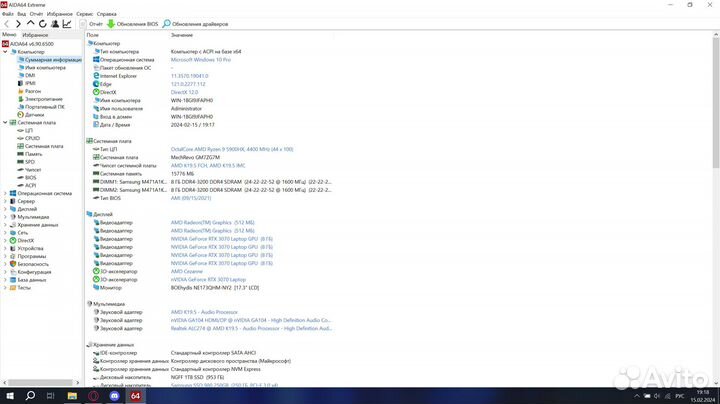Collapse the Системная плата tree node
This screenshot has width=720, height=404.
click(5, 123)
